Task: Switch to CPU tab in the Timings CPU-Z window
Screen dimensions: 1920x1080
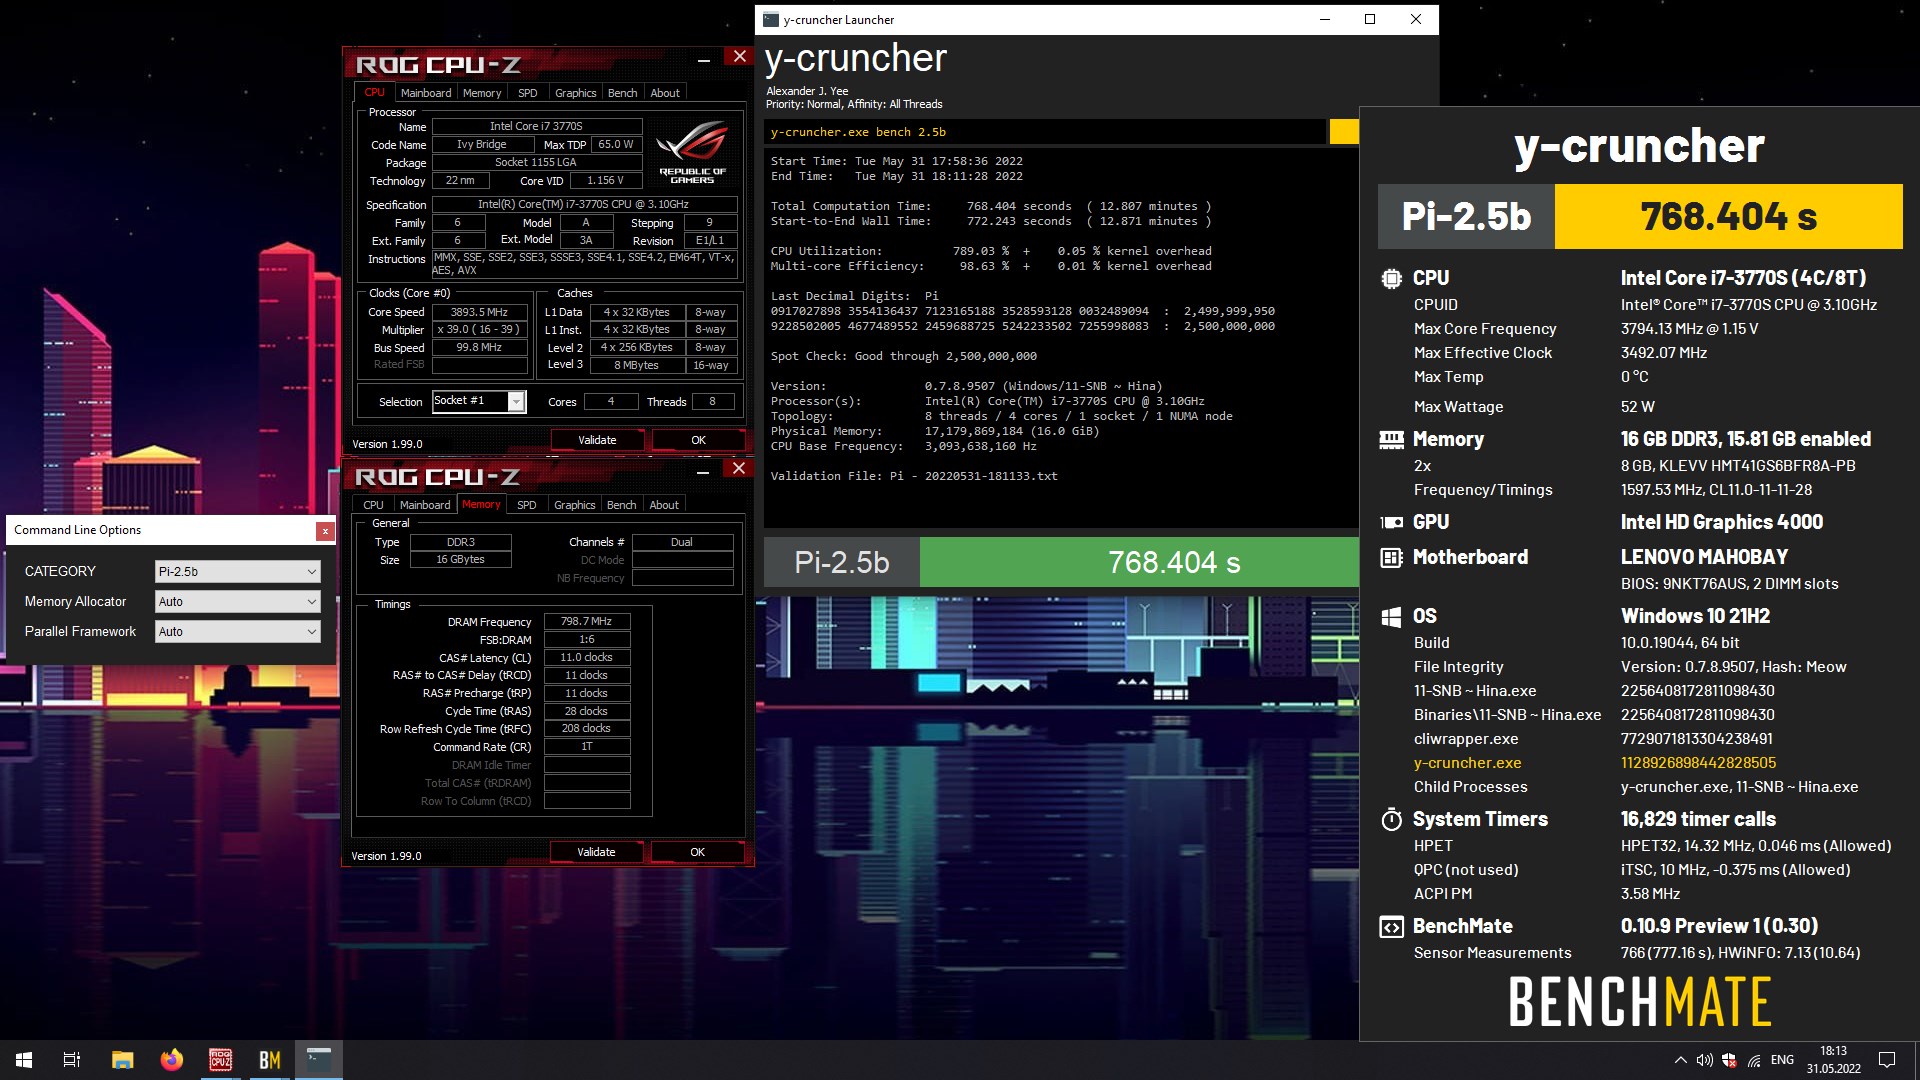Action: click(x=373, y=505)
